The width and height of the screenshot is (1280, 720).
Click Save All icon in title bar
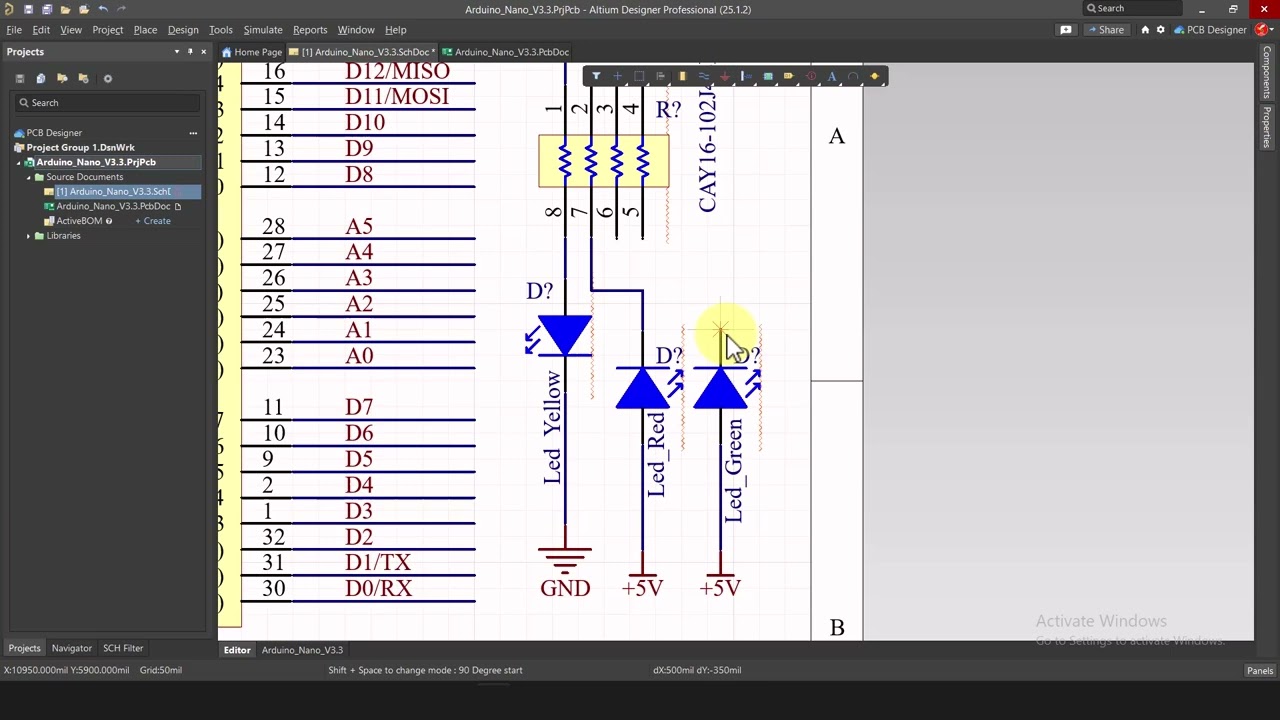click(47, 9)
